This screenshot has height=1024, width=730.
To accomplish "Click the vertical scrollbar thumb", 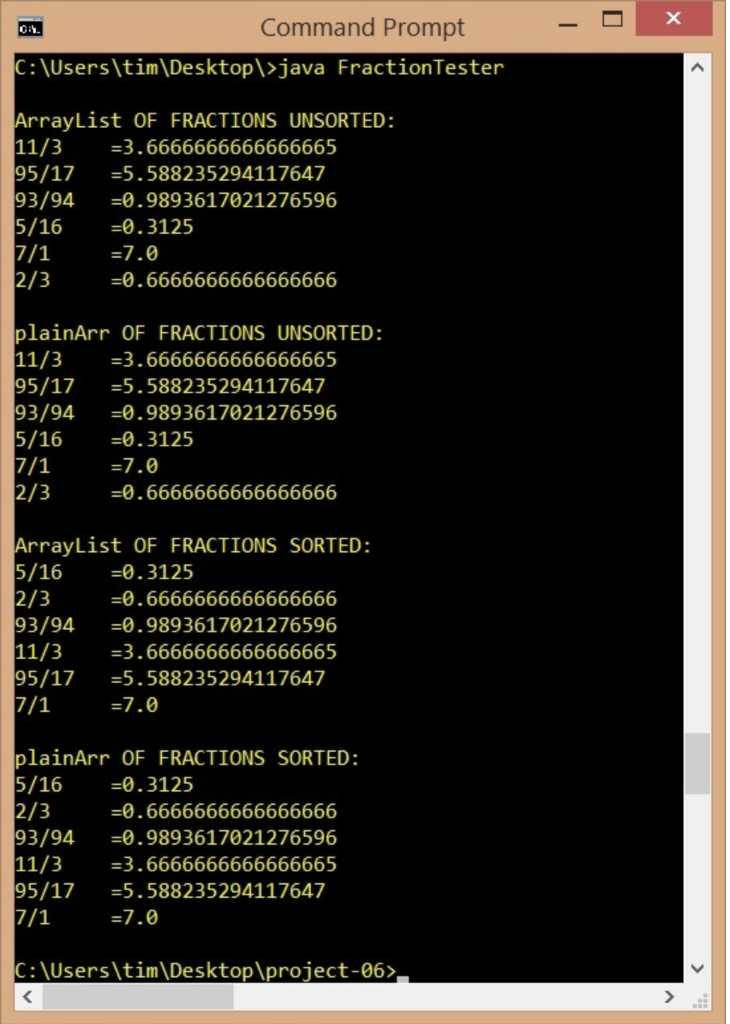I will click(x=697, y=763).
